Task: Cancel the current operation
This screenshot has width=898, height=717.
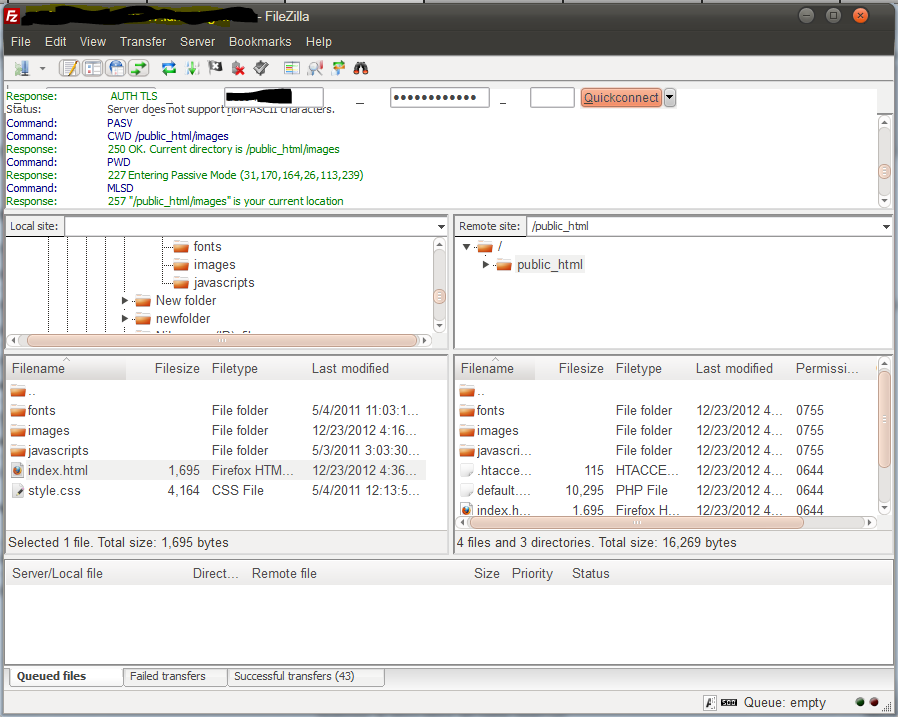Action: pyautogui.click(x=215, y=68)
